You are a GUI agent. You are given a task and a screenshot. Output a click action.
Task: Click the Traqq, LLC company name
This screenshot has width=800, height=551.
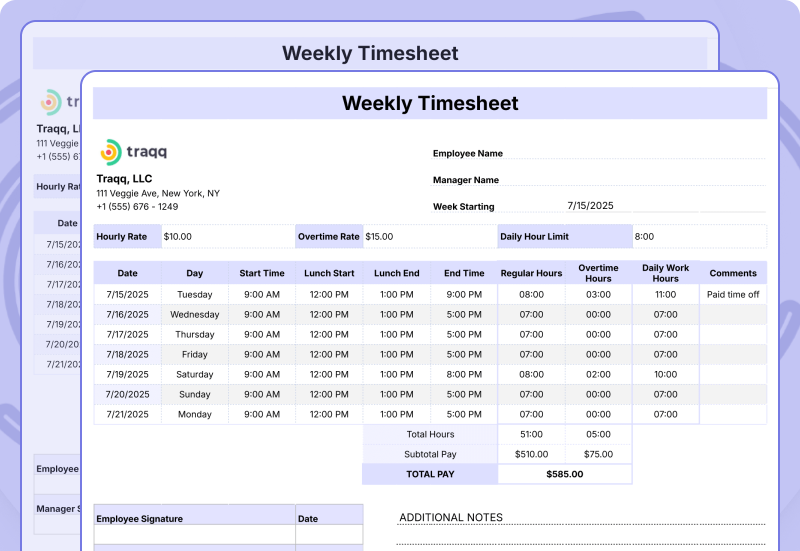pos(124,179)
